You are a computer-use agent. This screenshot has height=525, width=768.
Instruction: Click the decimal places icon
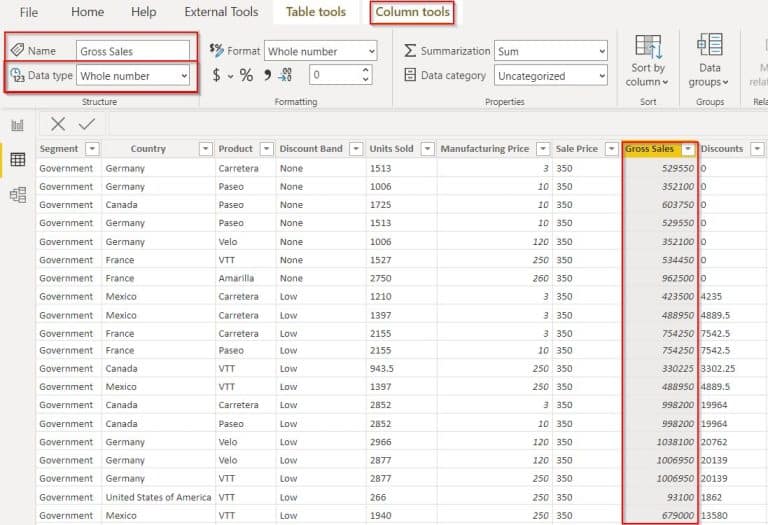tap(285, 75)
